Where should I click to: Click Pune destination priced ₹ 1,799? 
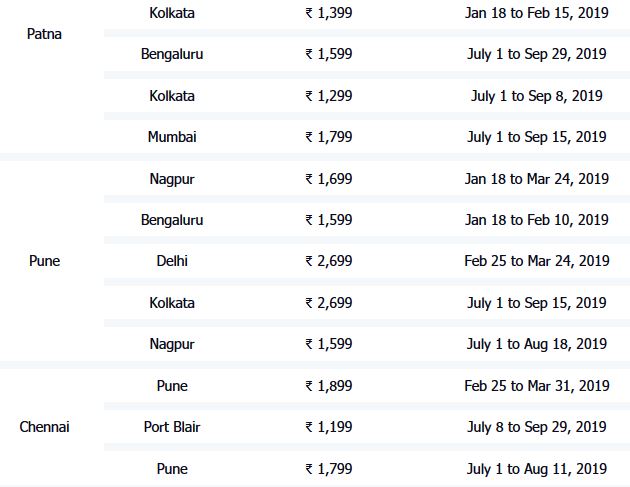[x=172, y=469]
